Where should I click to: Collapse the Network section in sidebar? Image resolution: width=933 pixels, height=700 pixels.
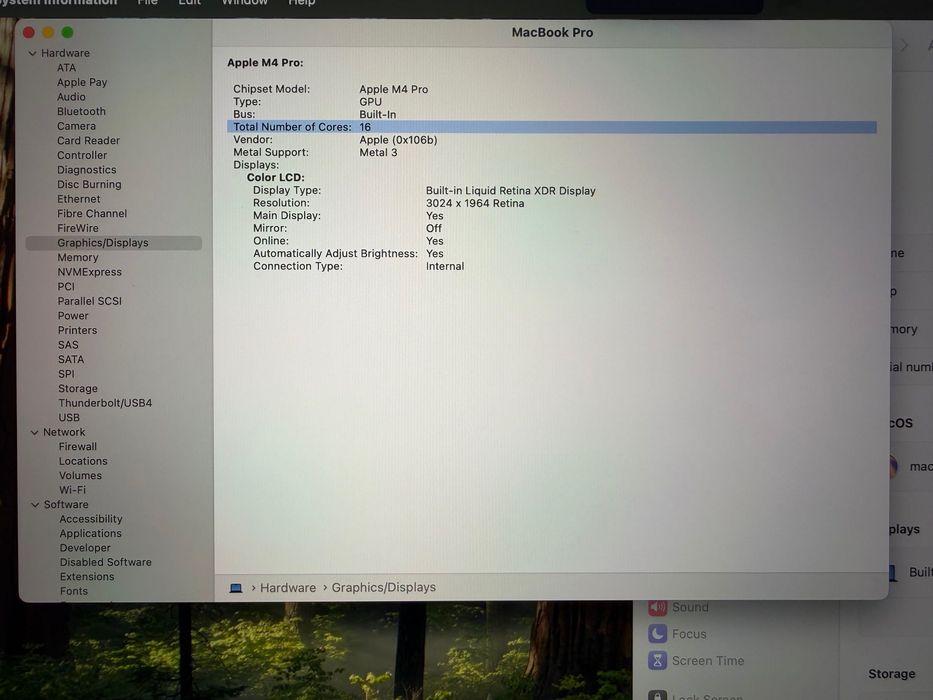pos(35,433)
